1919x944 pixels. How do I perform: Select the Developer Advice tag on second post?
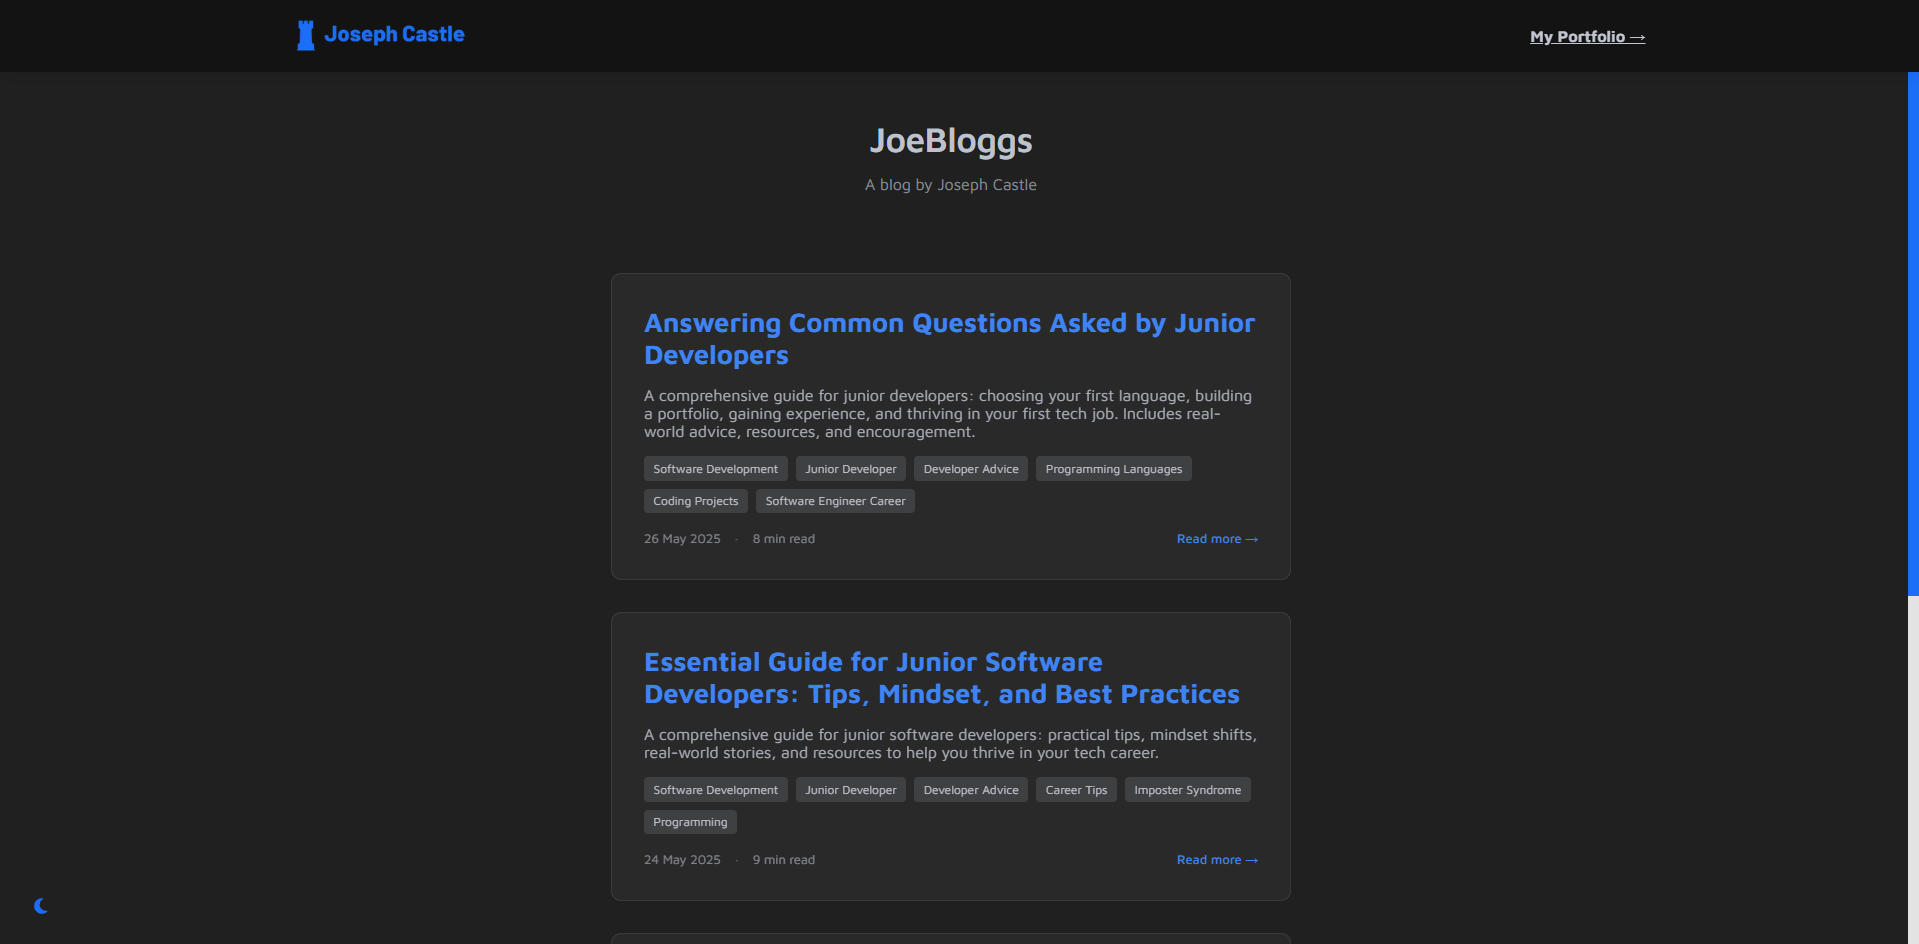970,789
